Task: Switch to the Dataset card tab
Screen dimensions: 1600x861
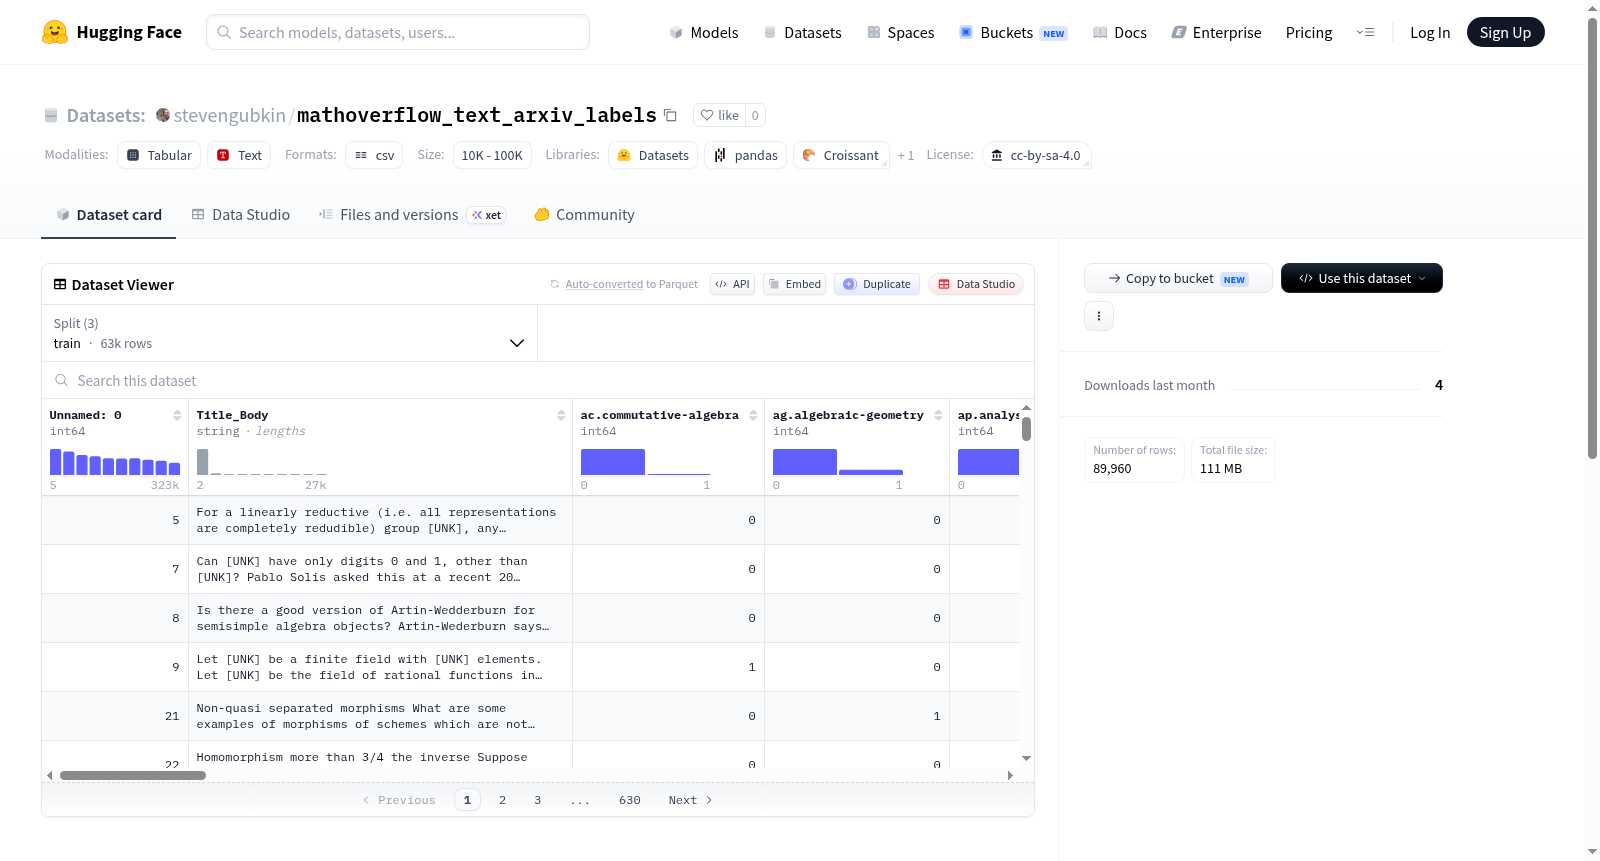Action: [x=109, y=215]
